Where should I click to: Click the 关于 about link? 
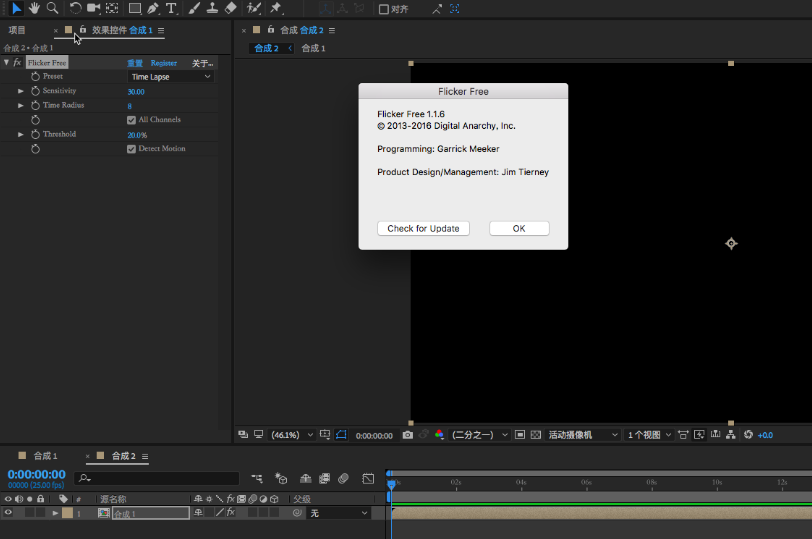[202, 63]
